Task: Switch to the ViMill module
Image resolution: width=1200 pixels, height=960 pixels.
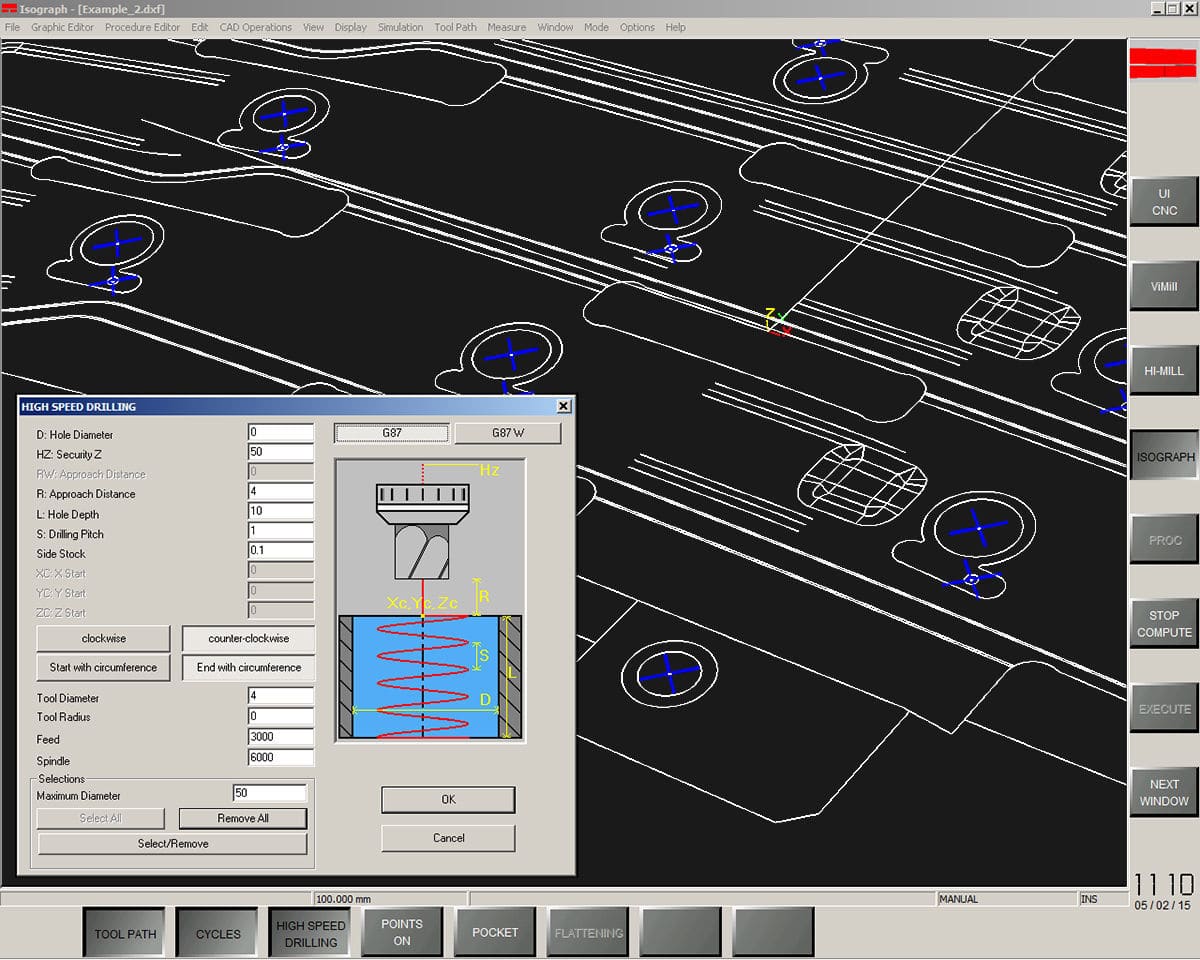Action: (x=1163, y=286)
